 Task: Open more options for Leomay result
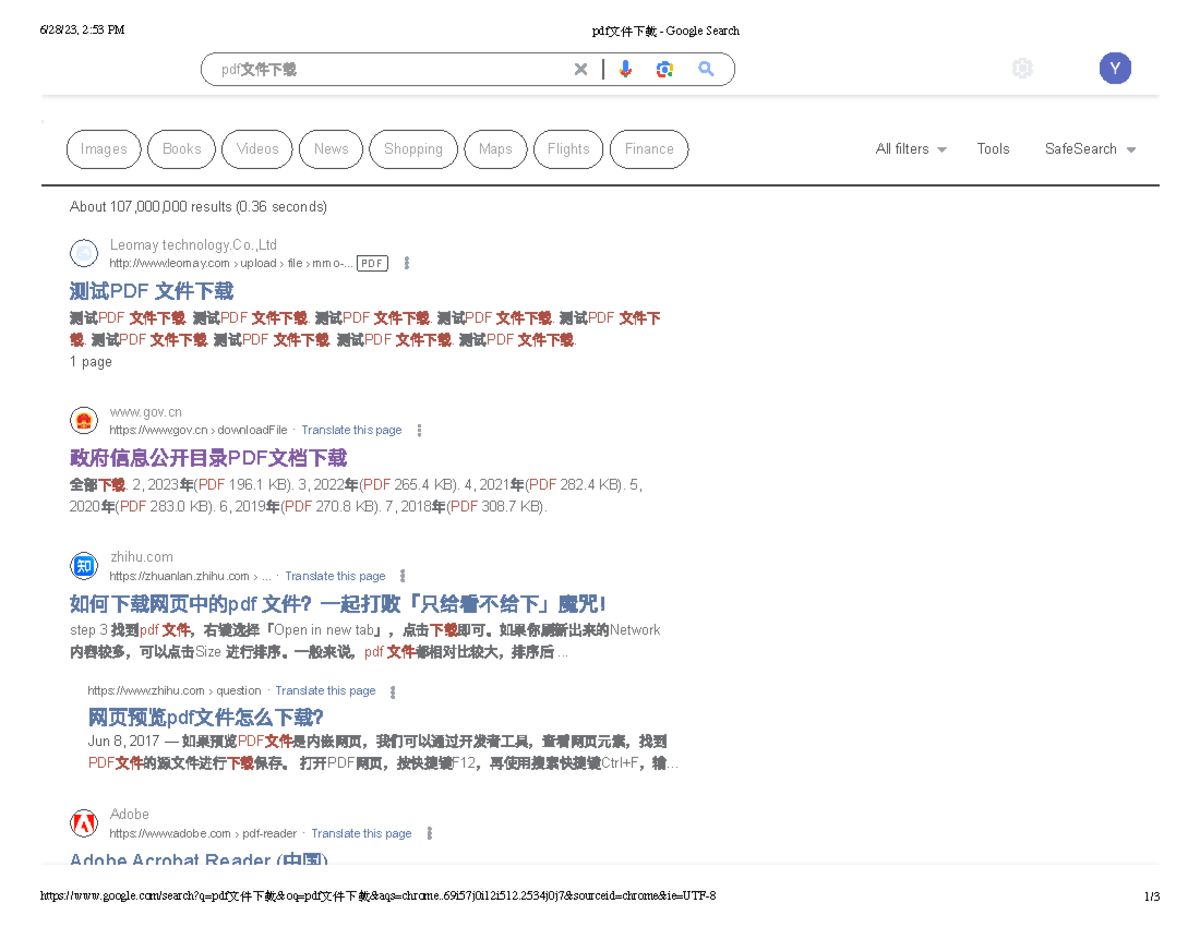pyautogui.click(x=406, y=264)
